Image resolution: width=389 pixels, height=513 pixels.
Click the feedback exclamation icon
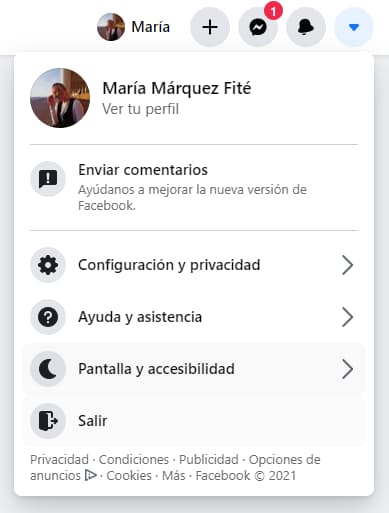pyautogui.click(x=48, y=179)
